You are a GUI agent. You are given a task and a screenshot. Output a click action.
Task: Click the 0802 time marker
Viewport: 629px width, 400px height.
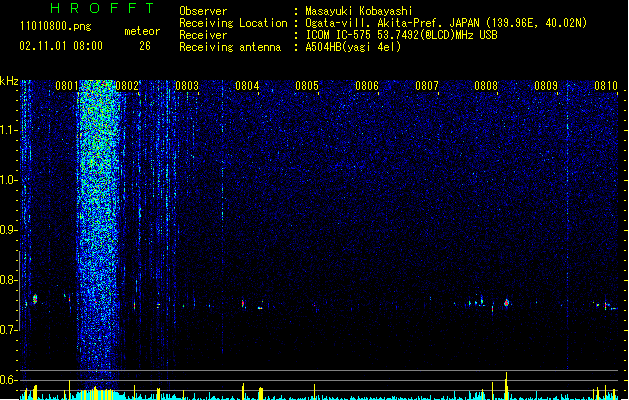tap(127, 86)
